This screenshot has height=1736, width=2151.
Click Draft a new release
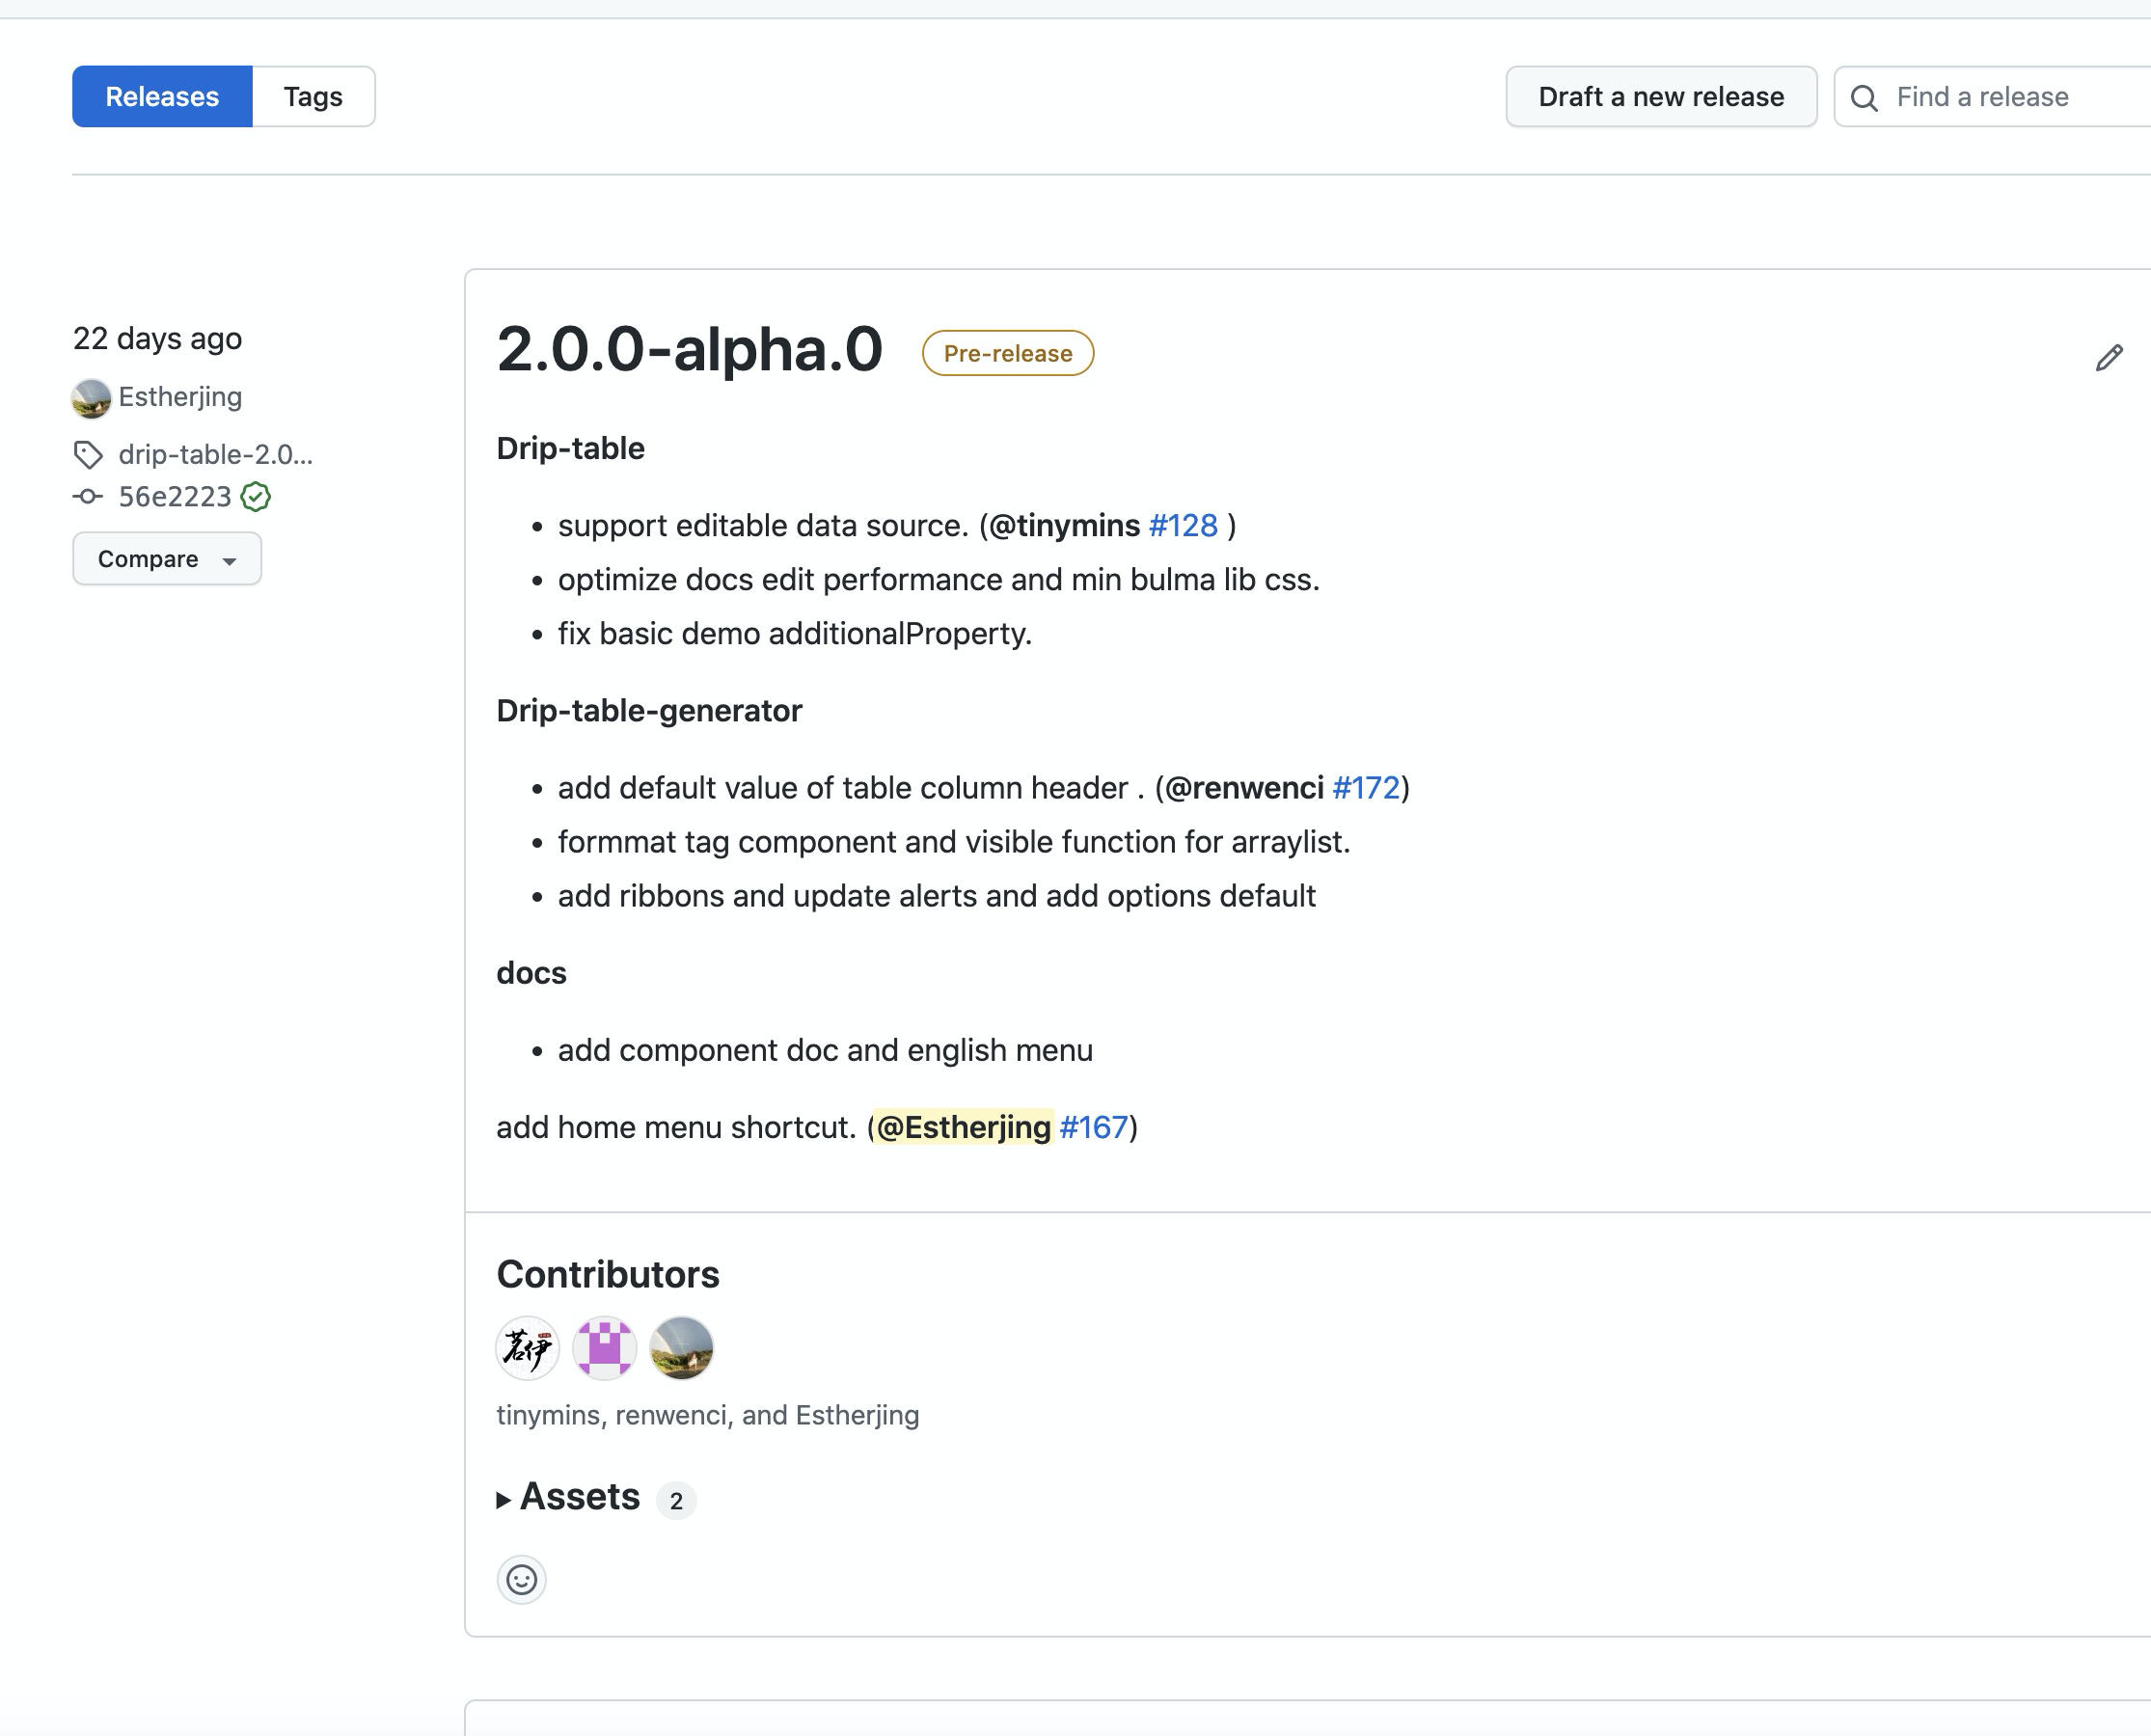click(1660, 96)
